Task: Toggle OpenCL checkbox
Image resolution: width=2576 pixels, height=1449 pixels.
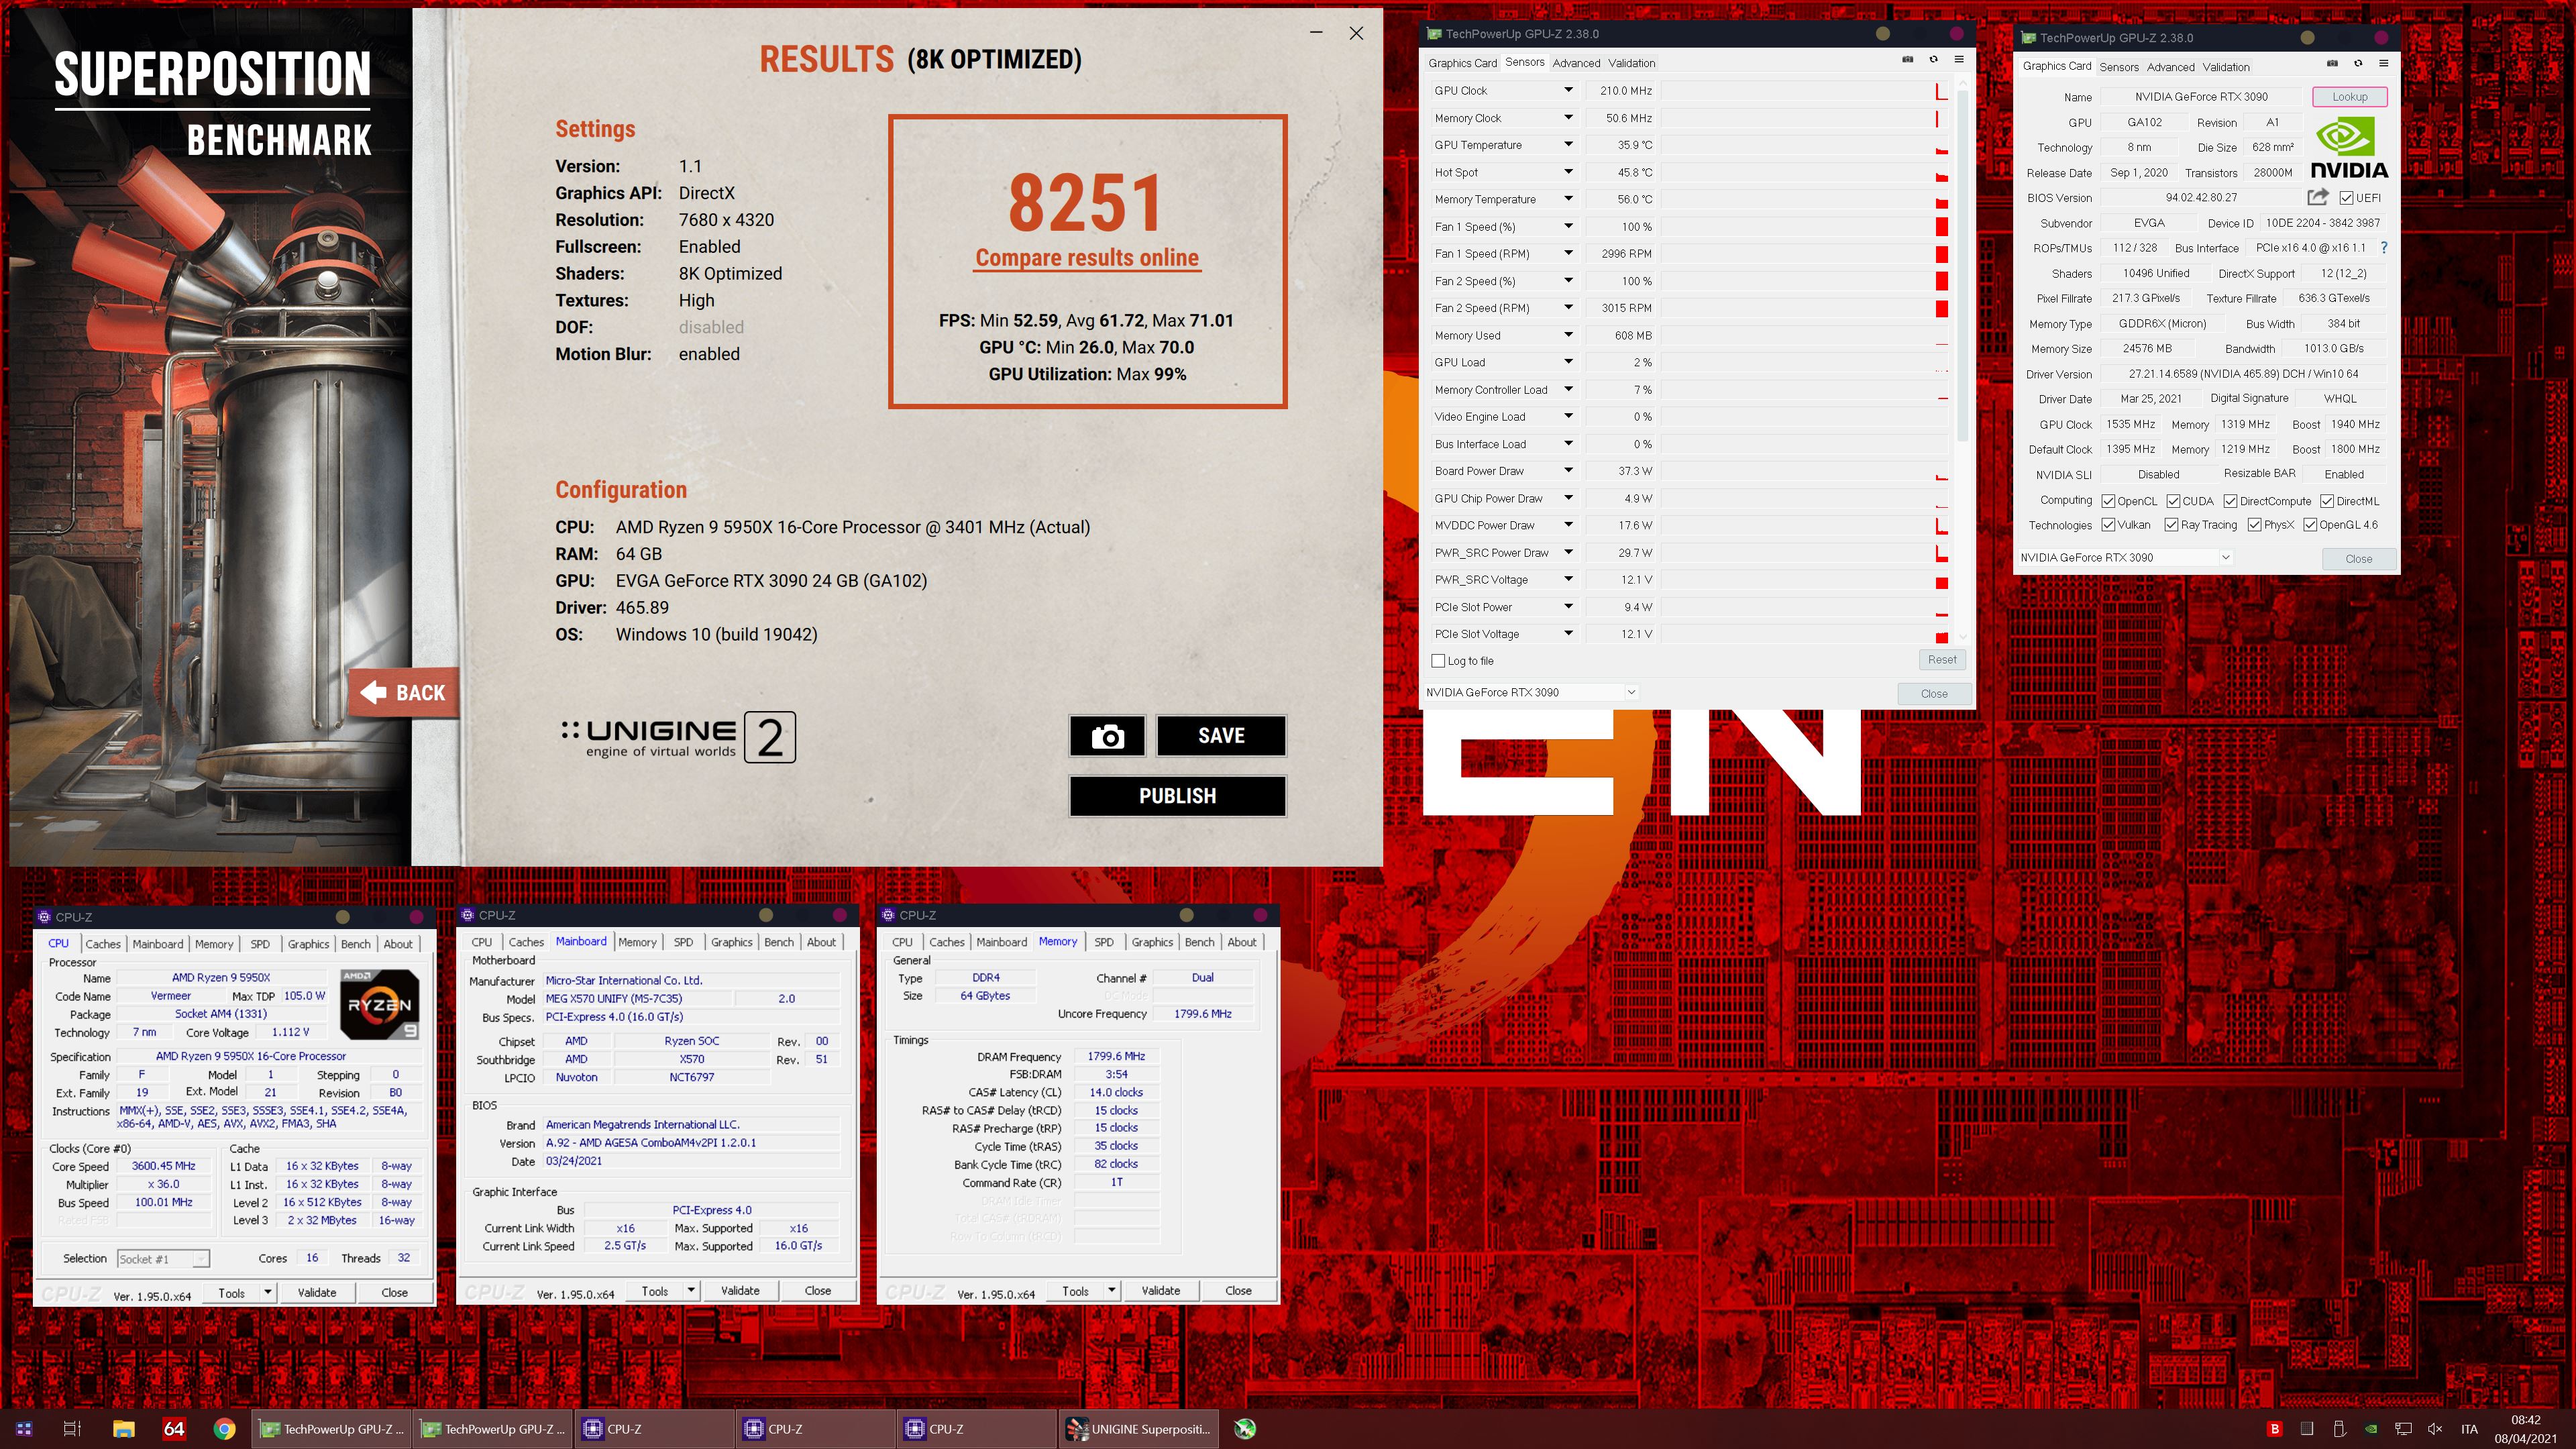Action: pyautogui.click(x=2108, y=501)
